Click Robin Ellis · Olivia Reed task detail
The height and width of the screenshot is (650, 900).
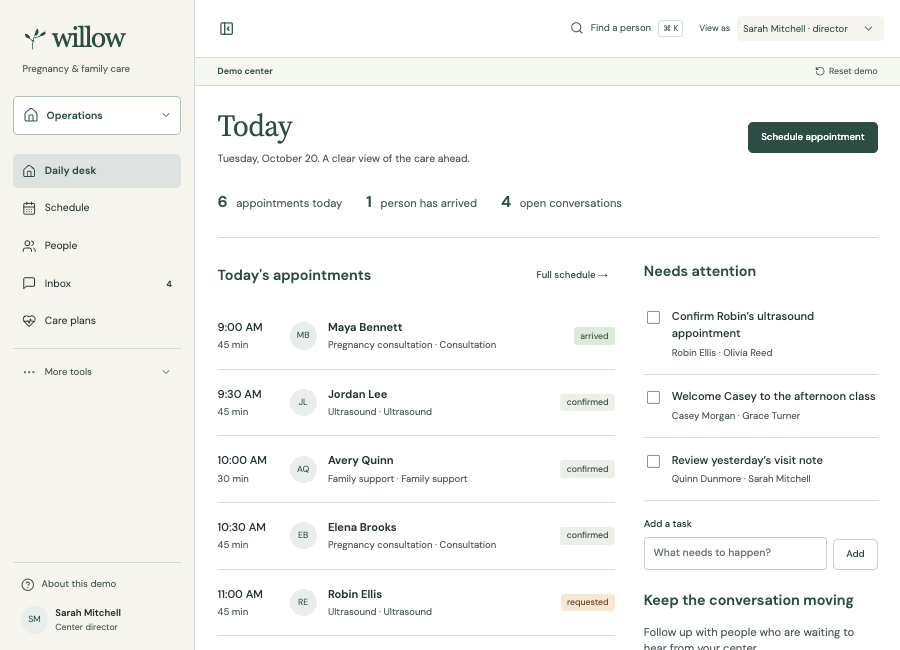pos(721,353)
